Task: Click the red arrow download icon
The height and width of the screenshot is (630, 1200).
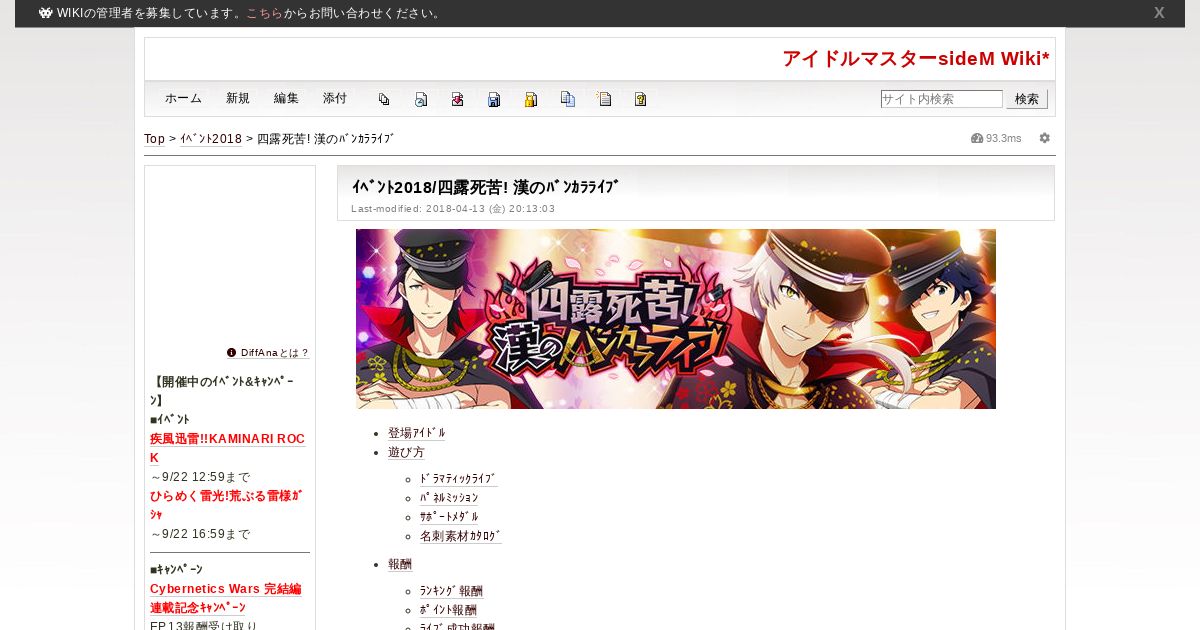Action: click(x=457, y=99)
